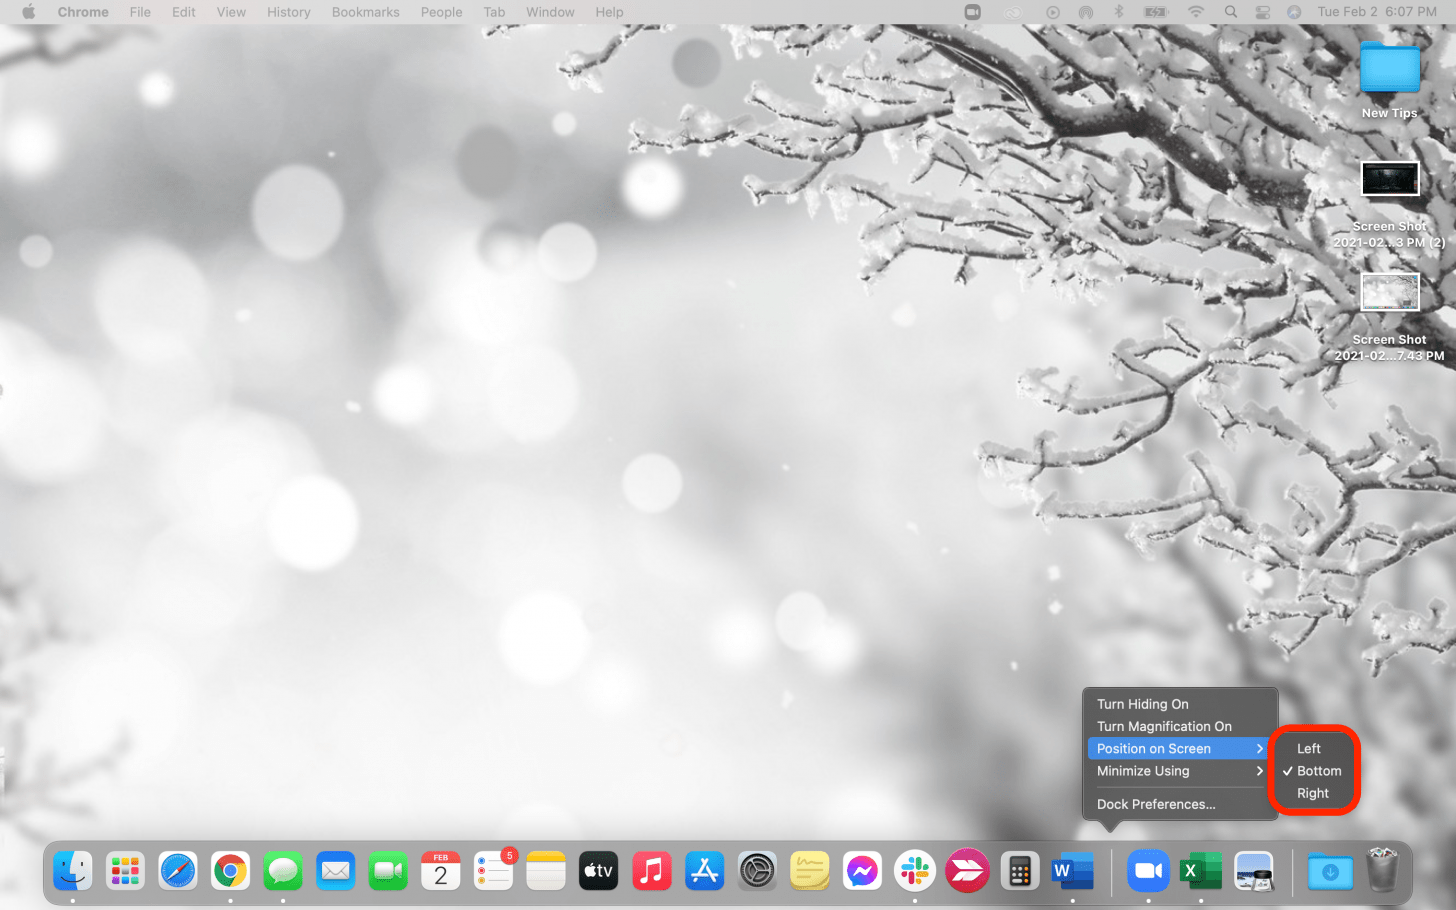Choose Right from the position submenu
The width and height of the screenshot is (1456, 910).
[1311, 793]
